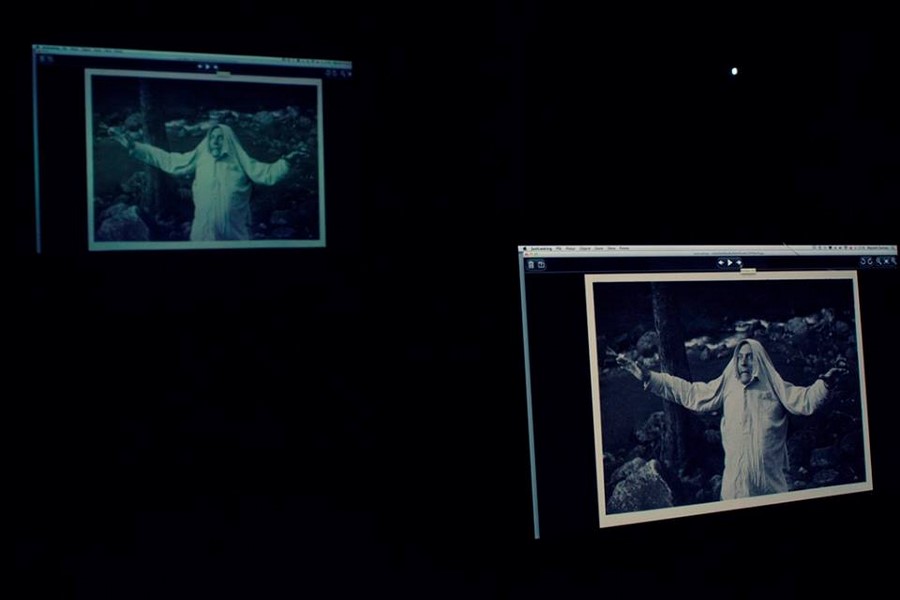Click the export icon beside the right screen's trash
The height and width of the screenshot is (600, 900).
(x=541, y=265)
